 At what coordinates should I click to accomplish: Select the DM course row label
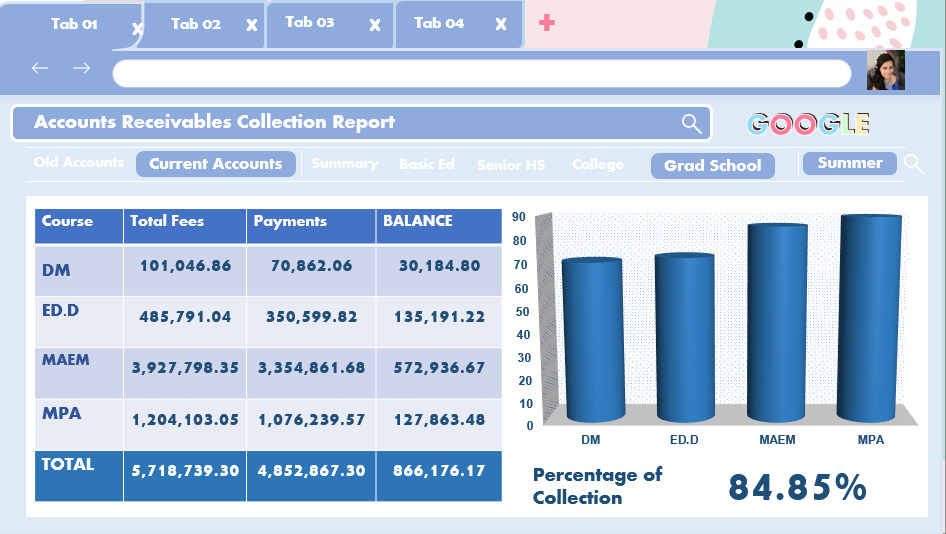56,270
